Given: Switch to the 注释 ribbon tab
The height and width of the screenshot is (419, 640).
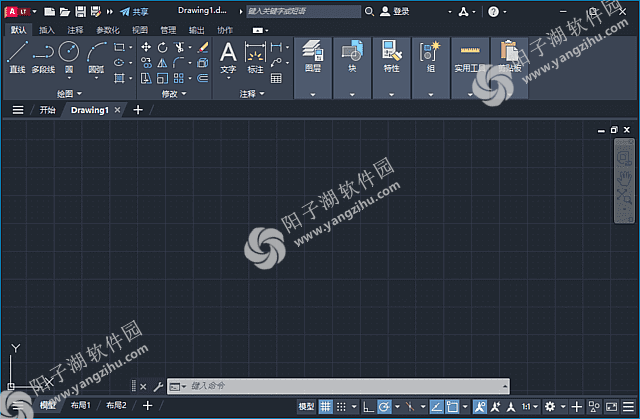Looking at the screenshot, I should coord(75,30).
